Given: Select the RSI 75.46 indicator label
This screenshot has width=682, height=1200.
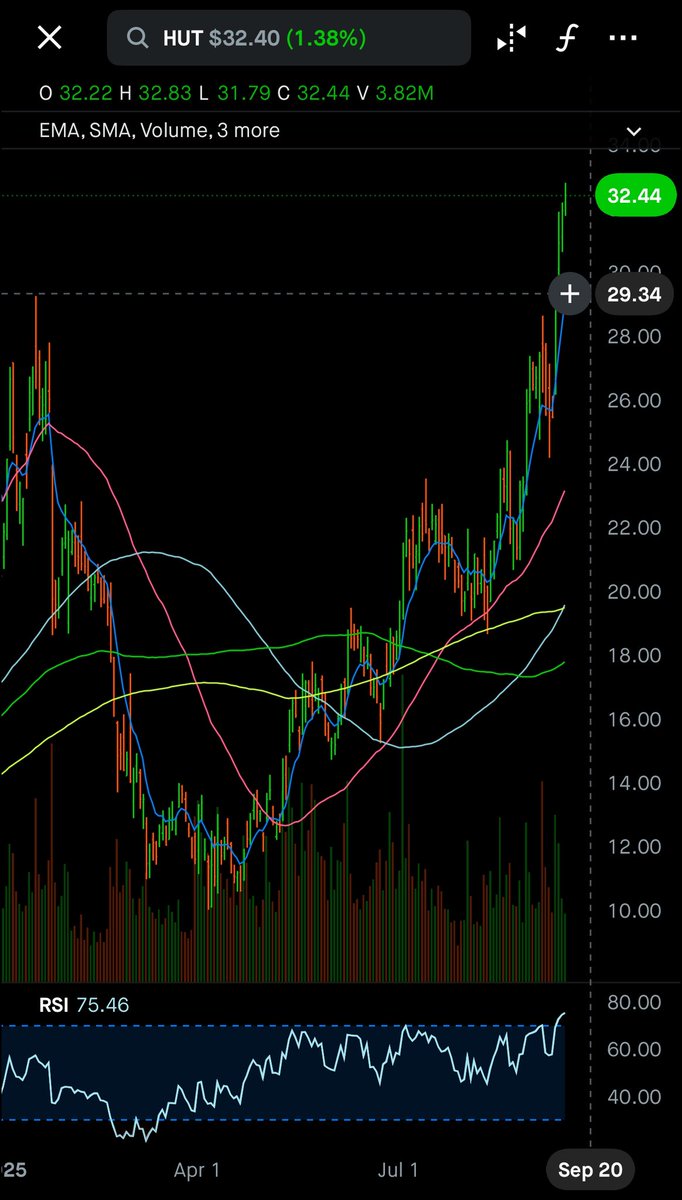Looking at the screenshot, I should pos(84,1005).
